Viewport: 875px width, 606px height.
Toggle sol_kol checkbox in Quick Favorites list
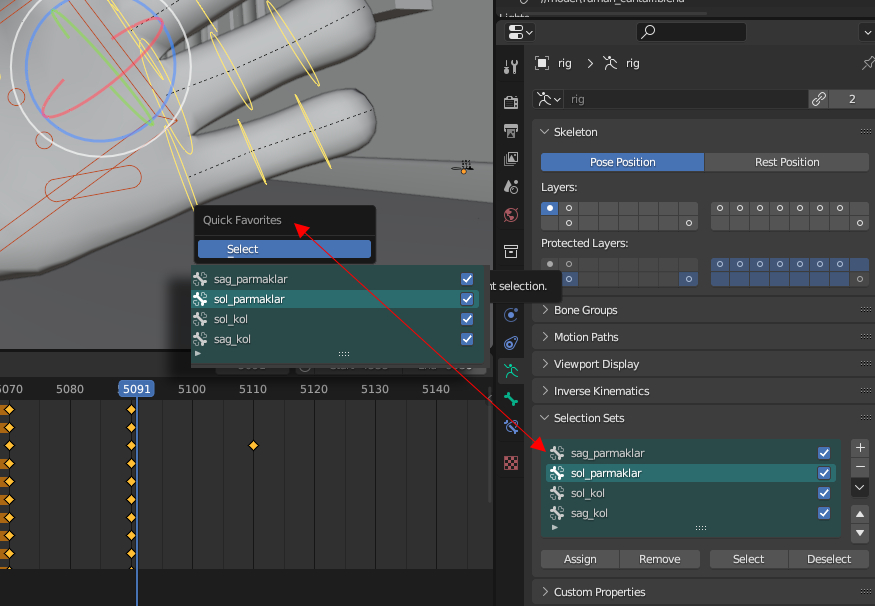[x=467, y=319]
